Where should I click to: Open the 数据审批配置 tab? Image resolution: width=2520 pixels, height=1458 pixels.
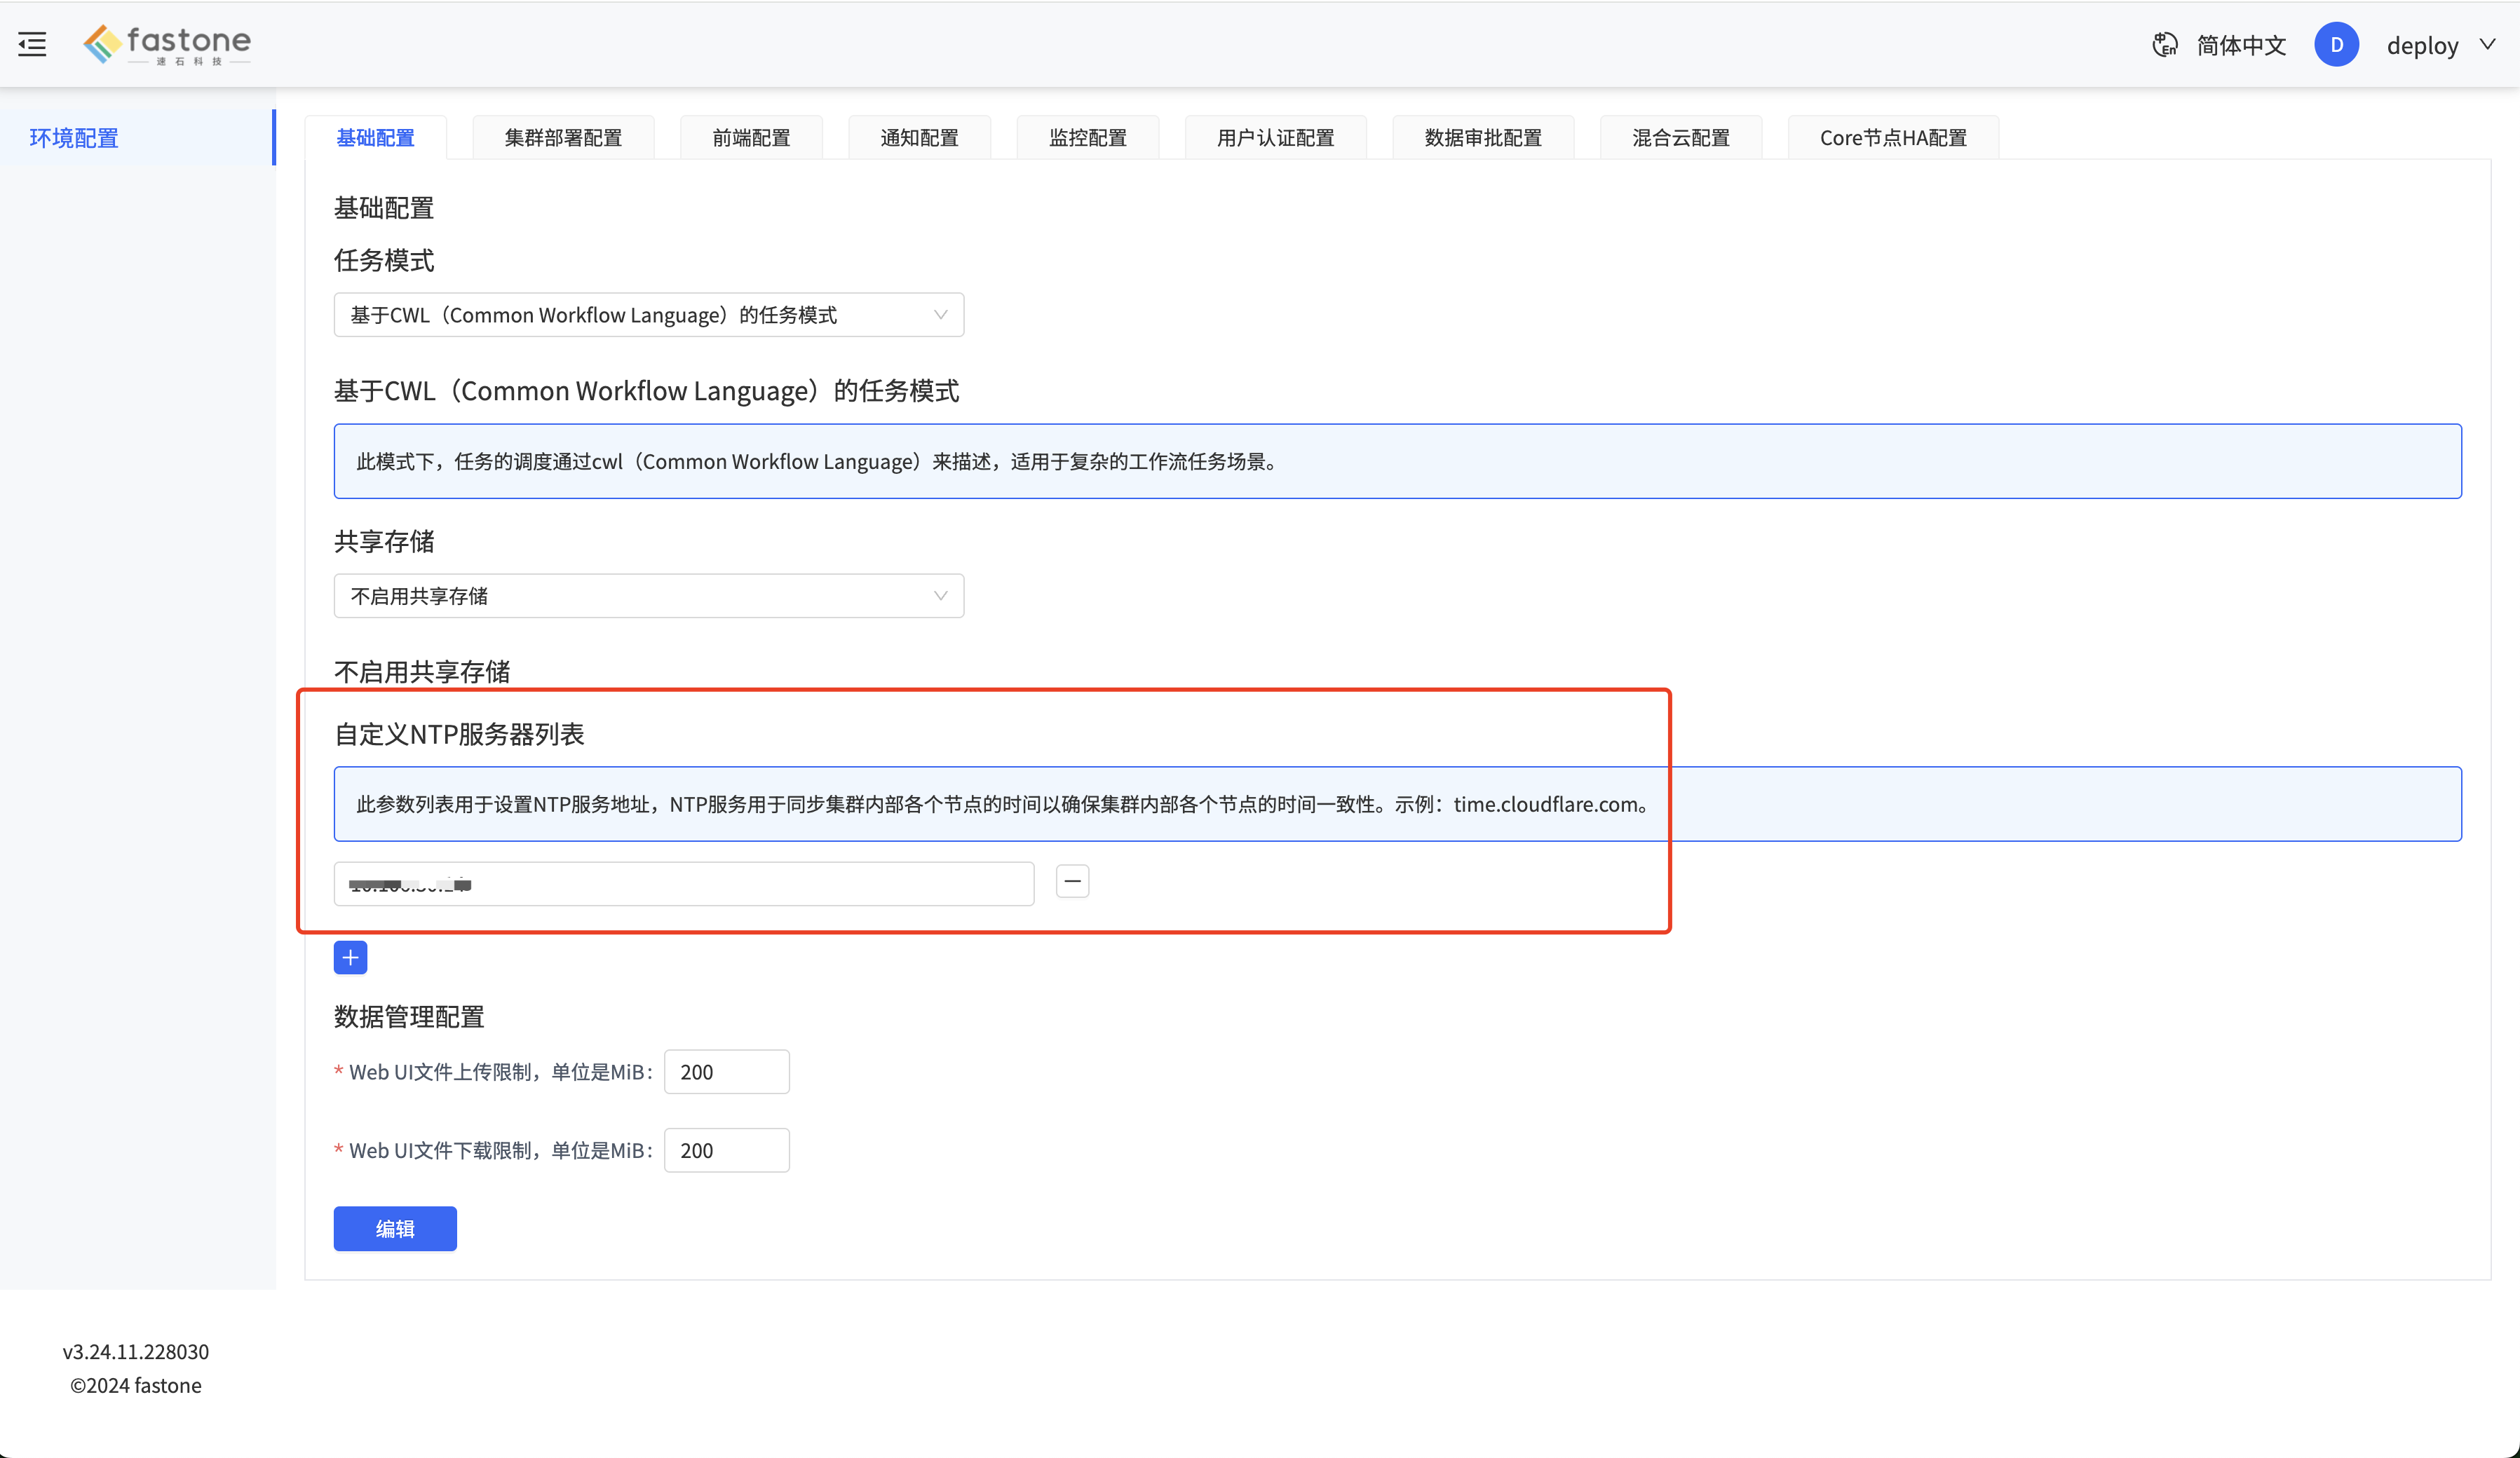click(x=1483, y=138)
